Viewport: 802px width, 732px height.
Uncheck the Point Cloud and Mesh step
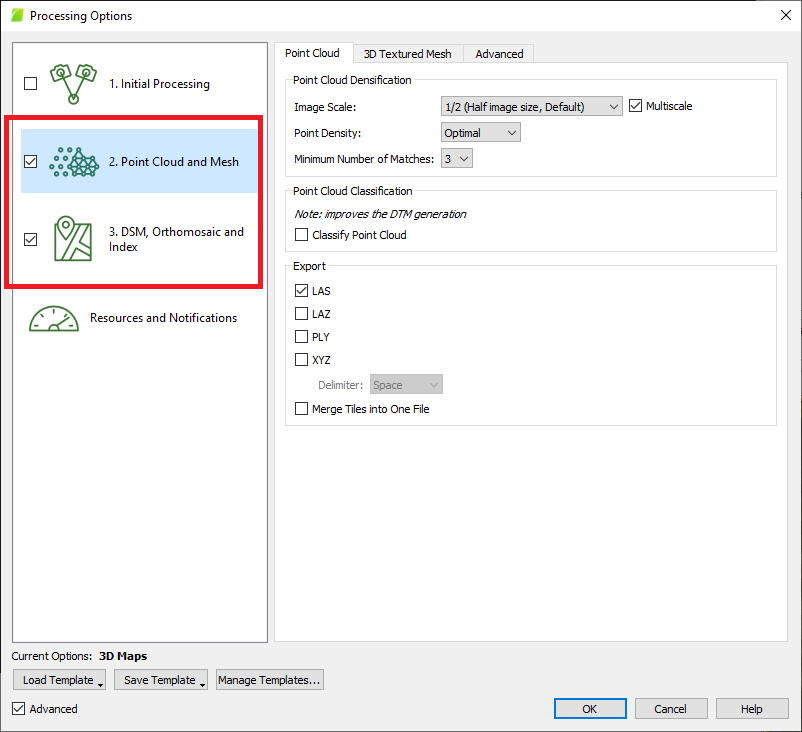click(30, 161)
